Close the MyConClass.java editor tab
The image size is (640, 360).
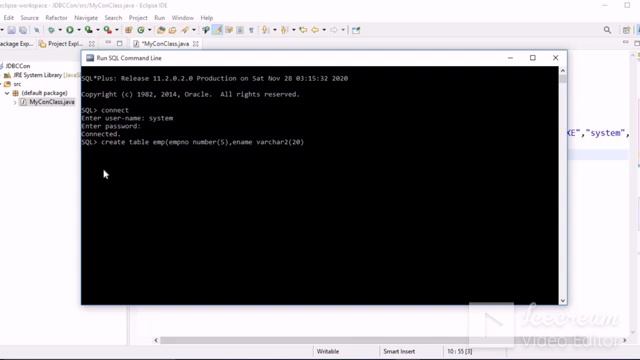[196, 44]
